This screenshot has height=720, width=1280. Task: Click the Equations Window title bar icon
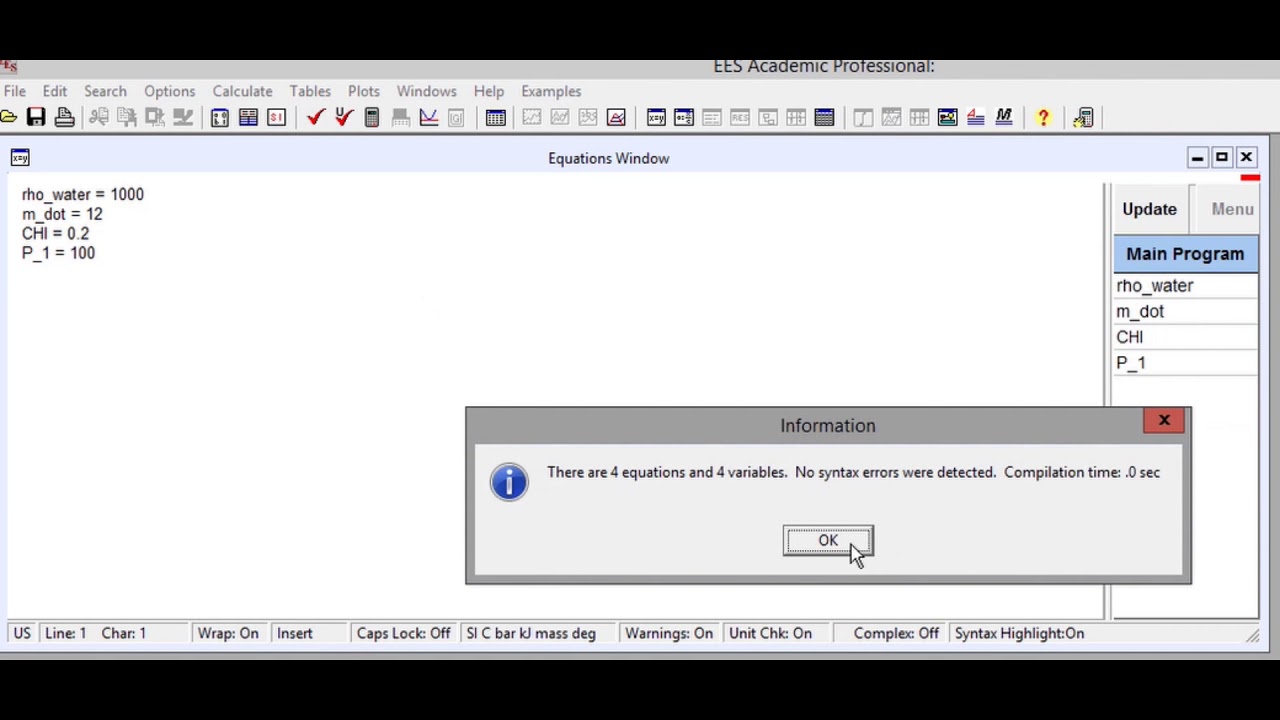[20, 158]
